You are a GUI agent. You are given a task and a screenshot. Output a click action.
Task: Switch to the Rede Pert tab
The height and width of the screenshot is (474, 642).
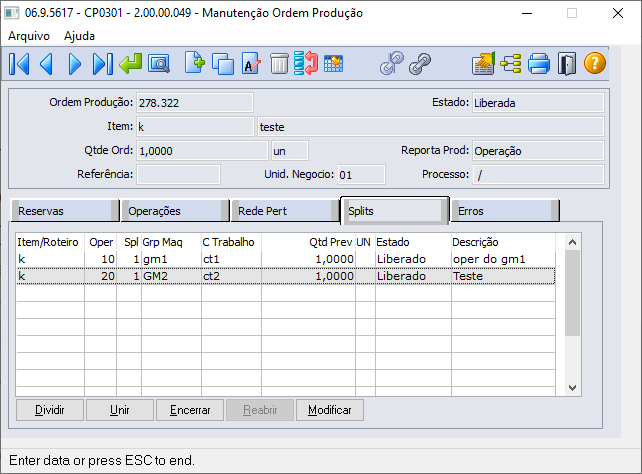click(285, 211)
